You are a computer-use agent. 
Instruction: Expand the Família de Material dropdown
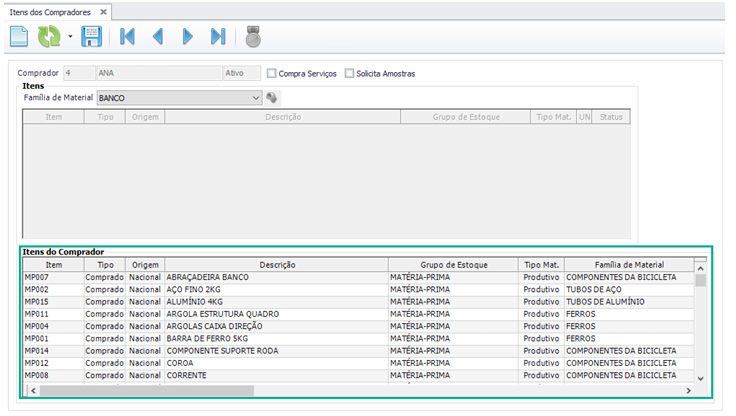(256, 98)
